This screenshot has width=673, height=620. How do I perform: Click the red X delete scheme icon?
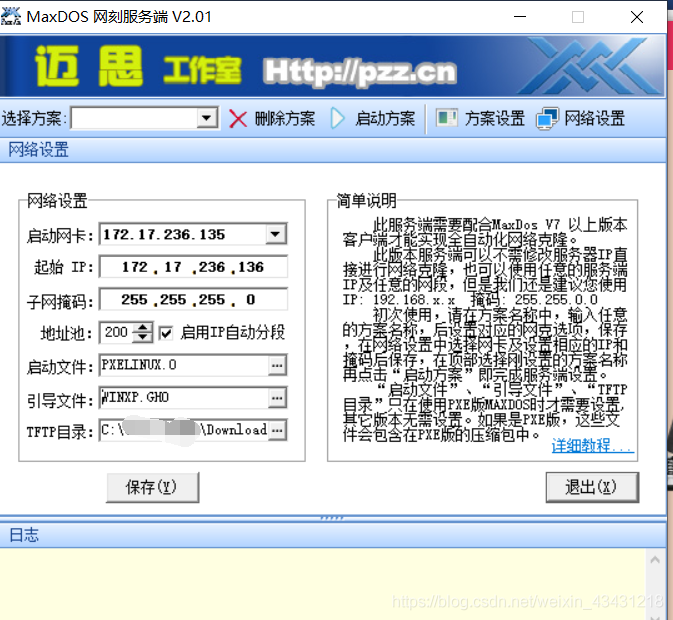pyautogui.click(x=237, y=119)
